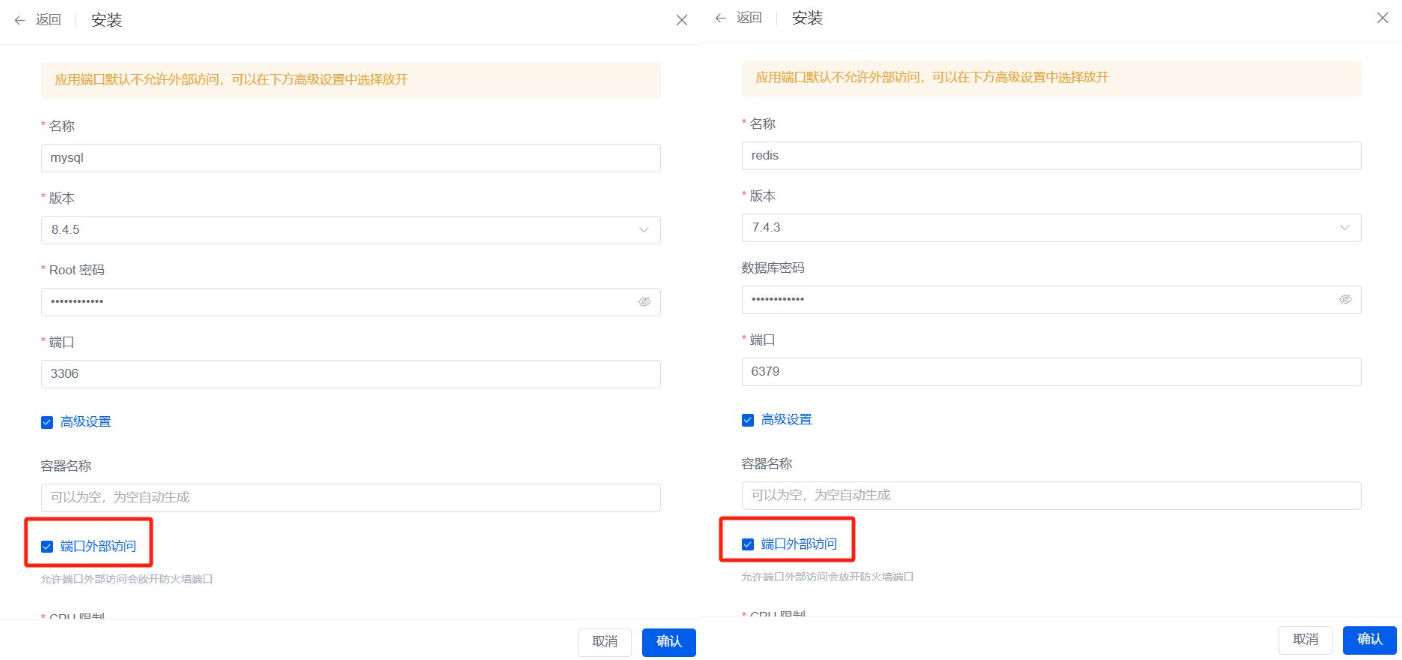Image resolution: width=1402 pixels, height=660 pixels.
Task: Click the 安装 title in mysql panel
Action: coord(107,20)
